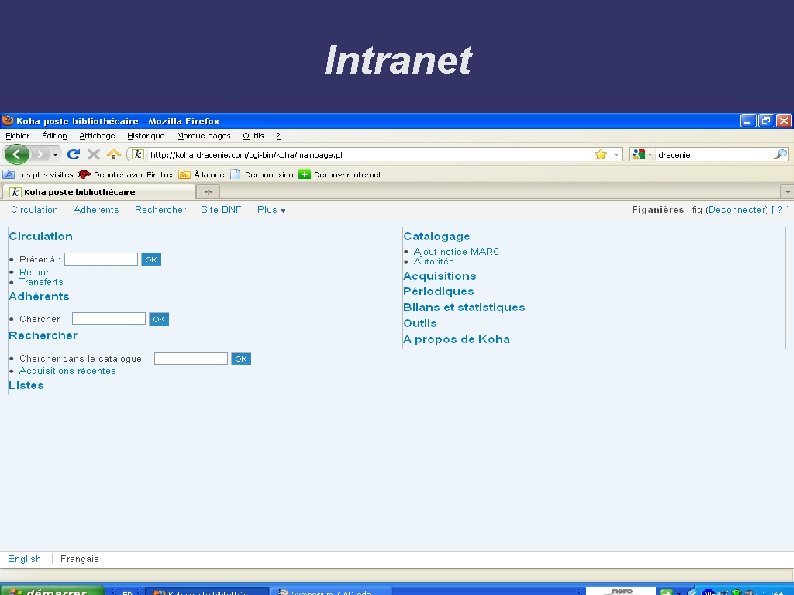Open the Rechercher section heading
The image size is (794, 595).
[x=43, y=335]
